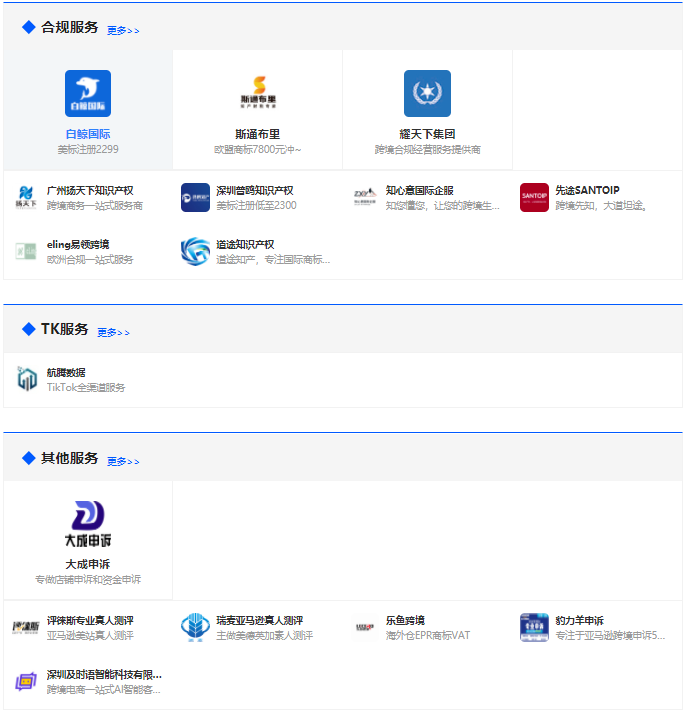The image size is (686, 714).
Task: Click the 跨境合规经营服务提供商 description
Action: click(427, 149)
